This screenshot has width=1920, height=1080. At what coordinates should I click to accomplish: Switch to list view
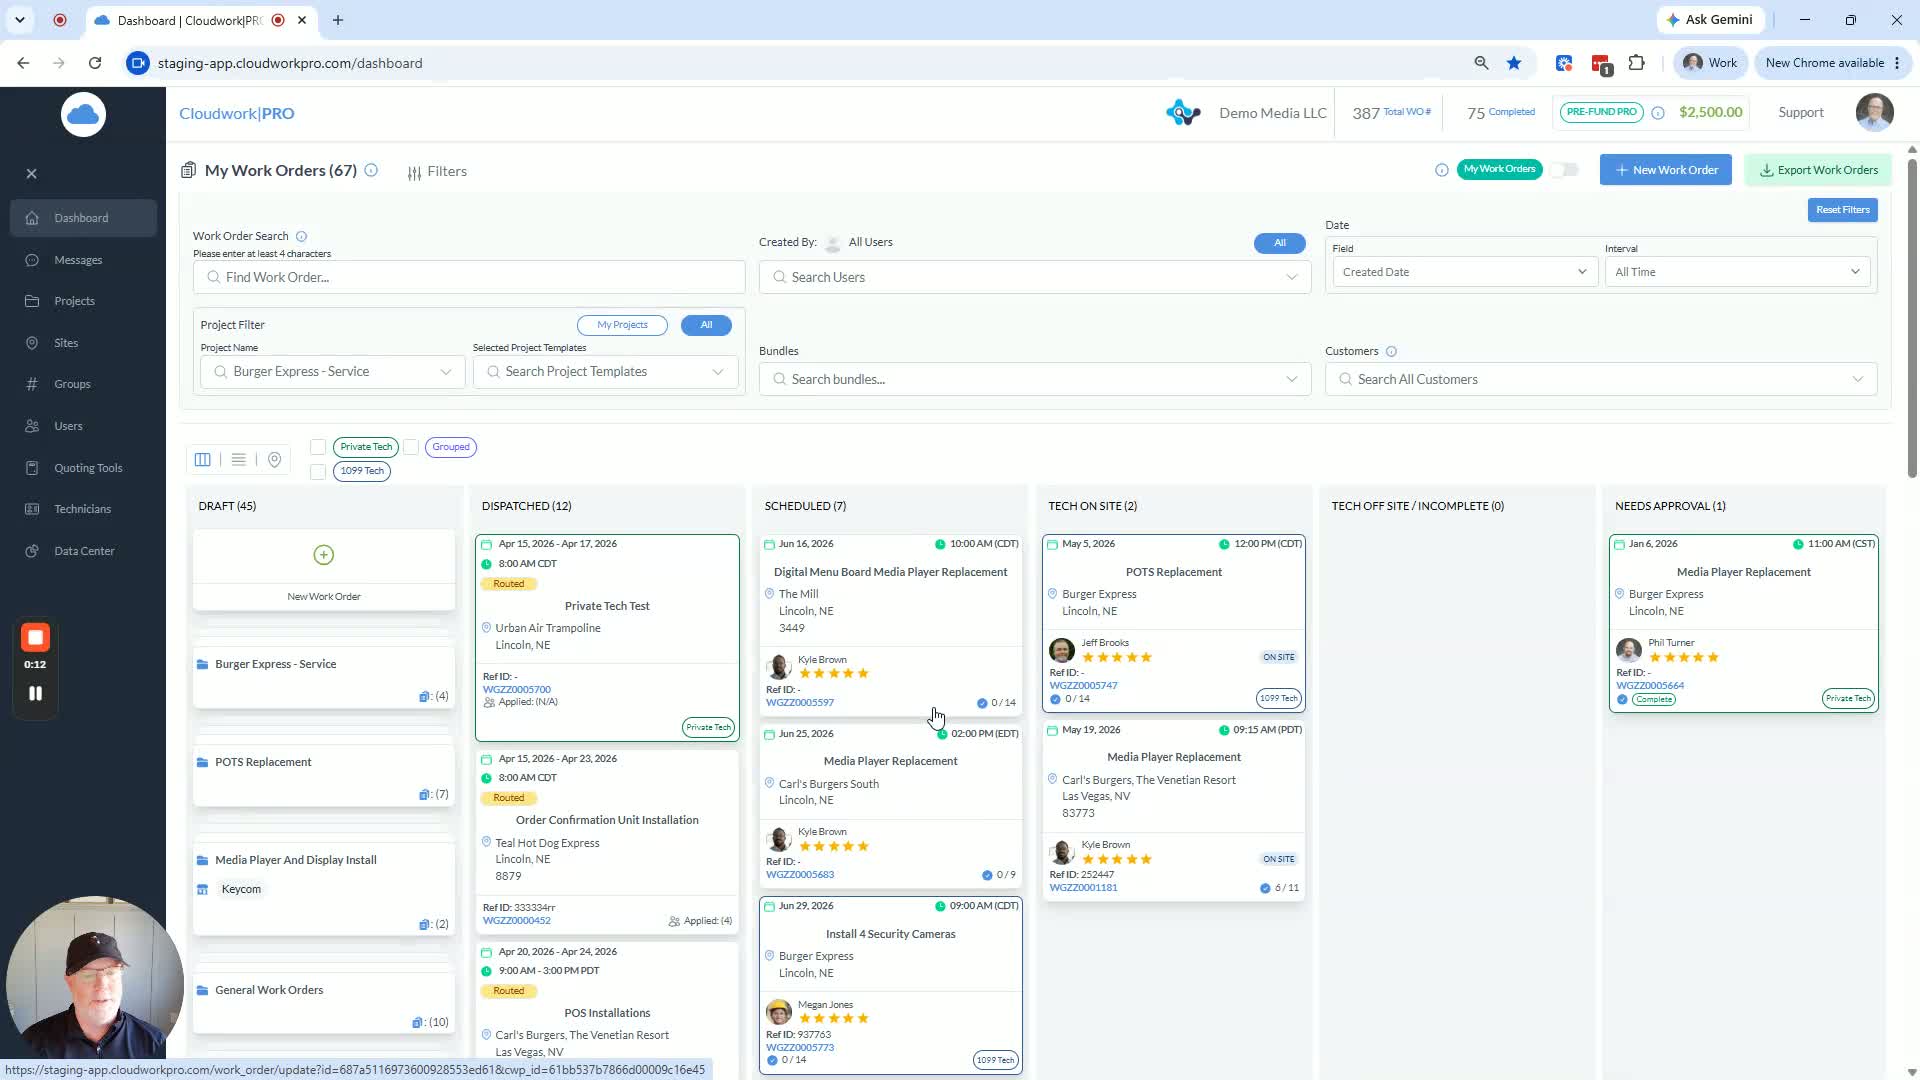238,459
